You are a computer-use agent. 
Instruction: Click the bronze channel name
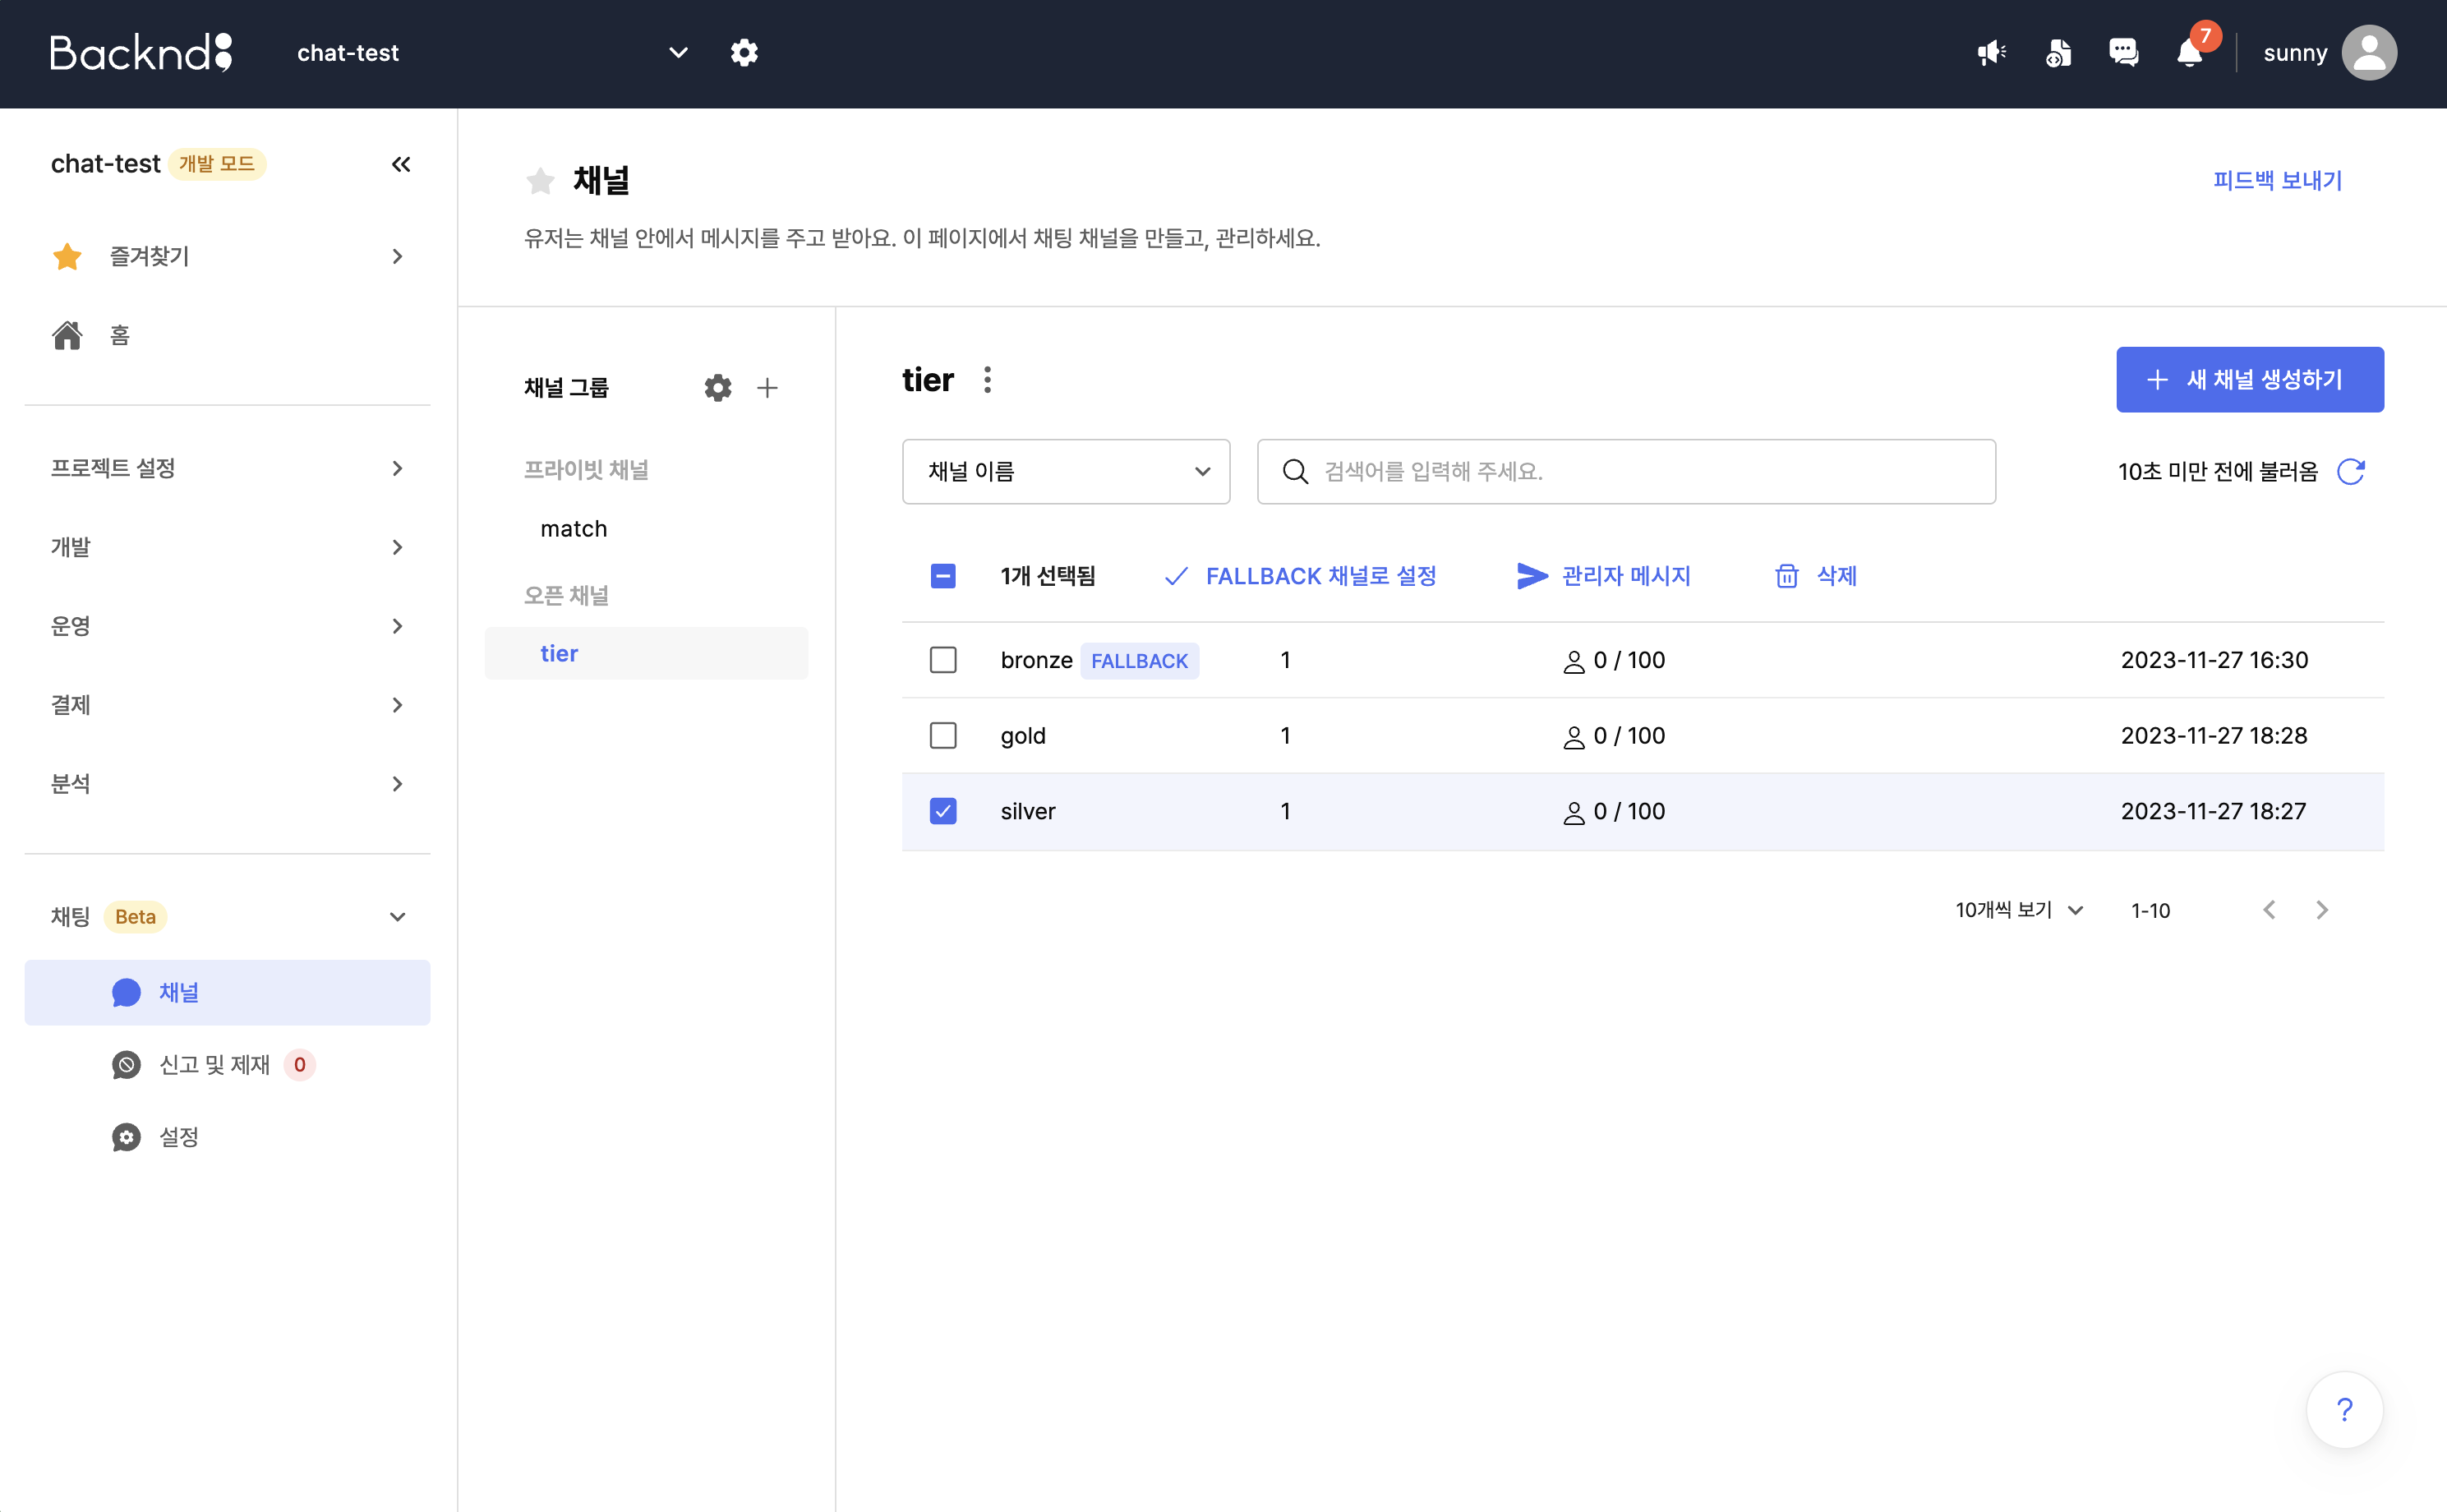coord(1036,660)
